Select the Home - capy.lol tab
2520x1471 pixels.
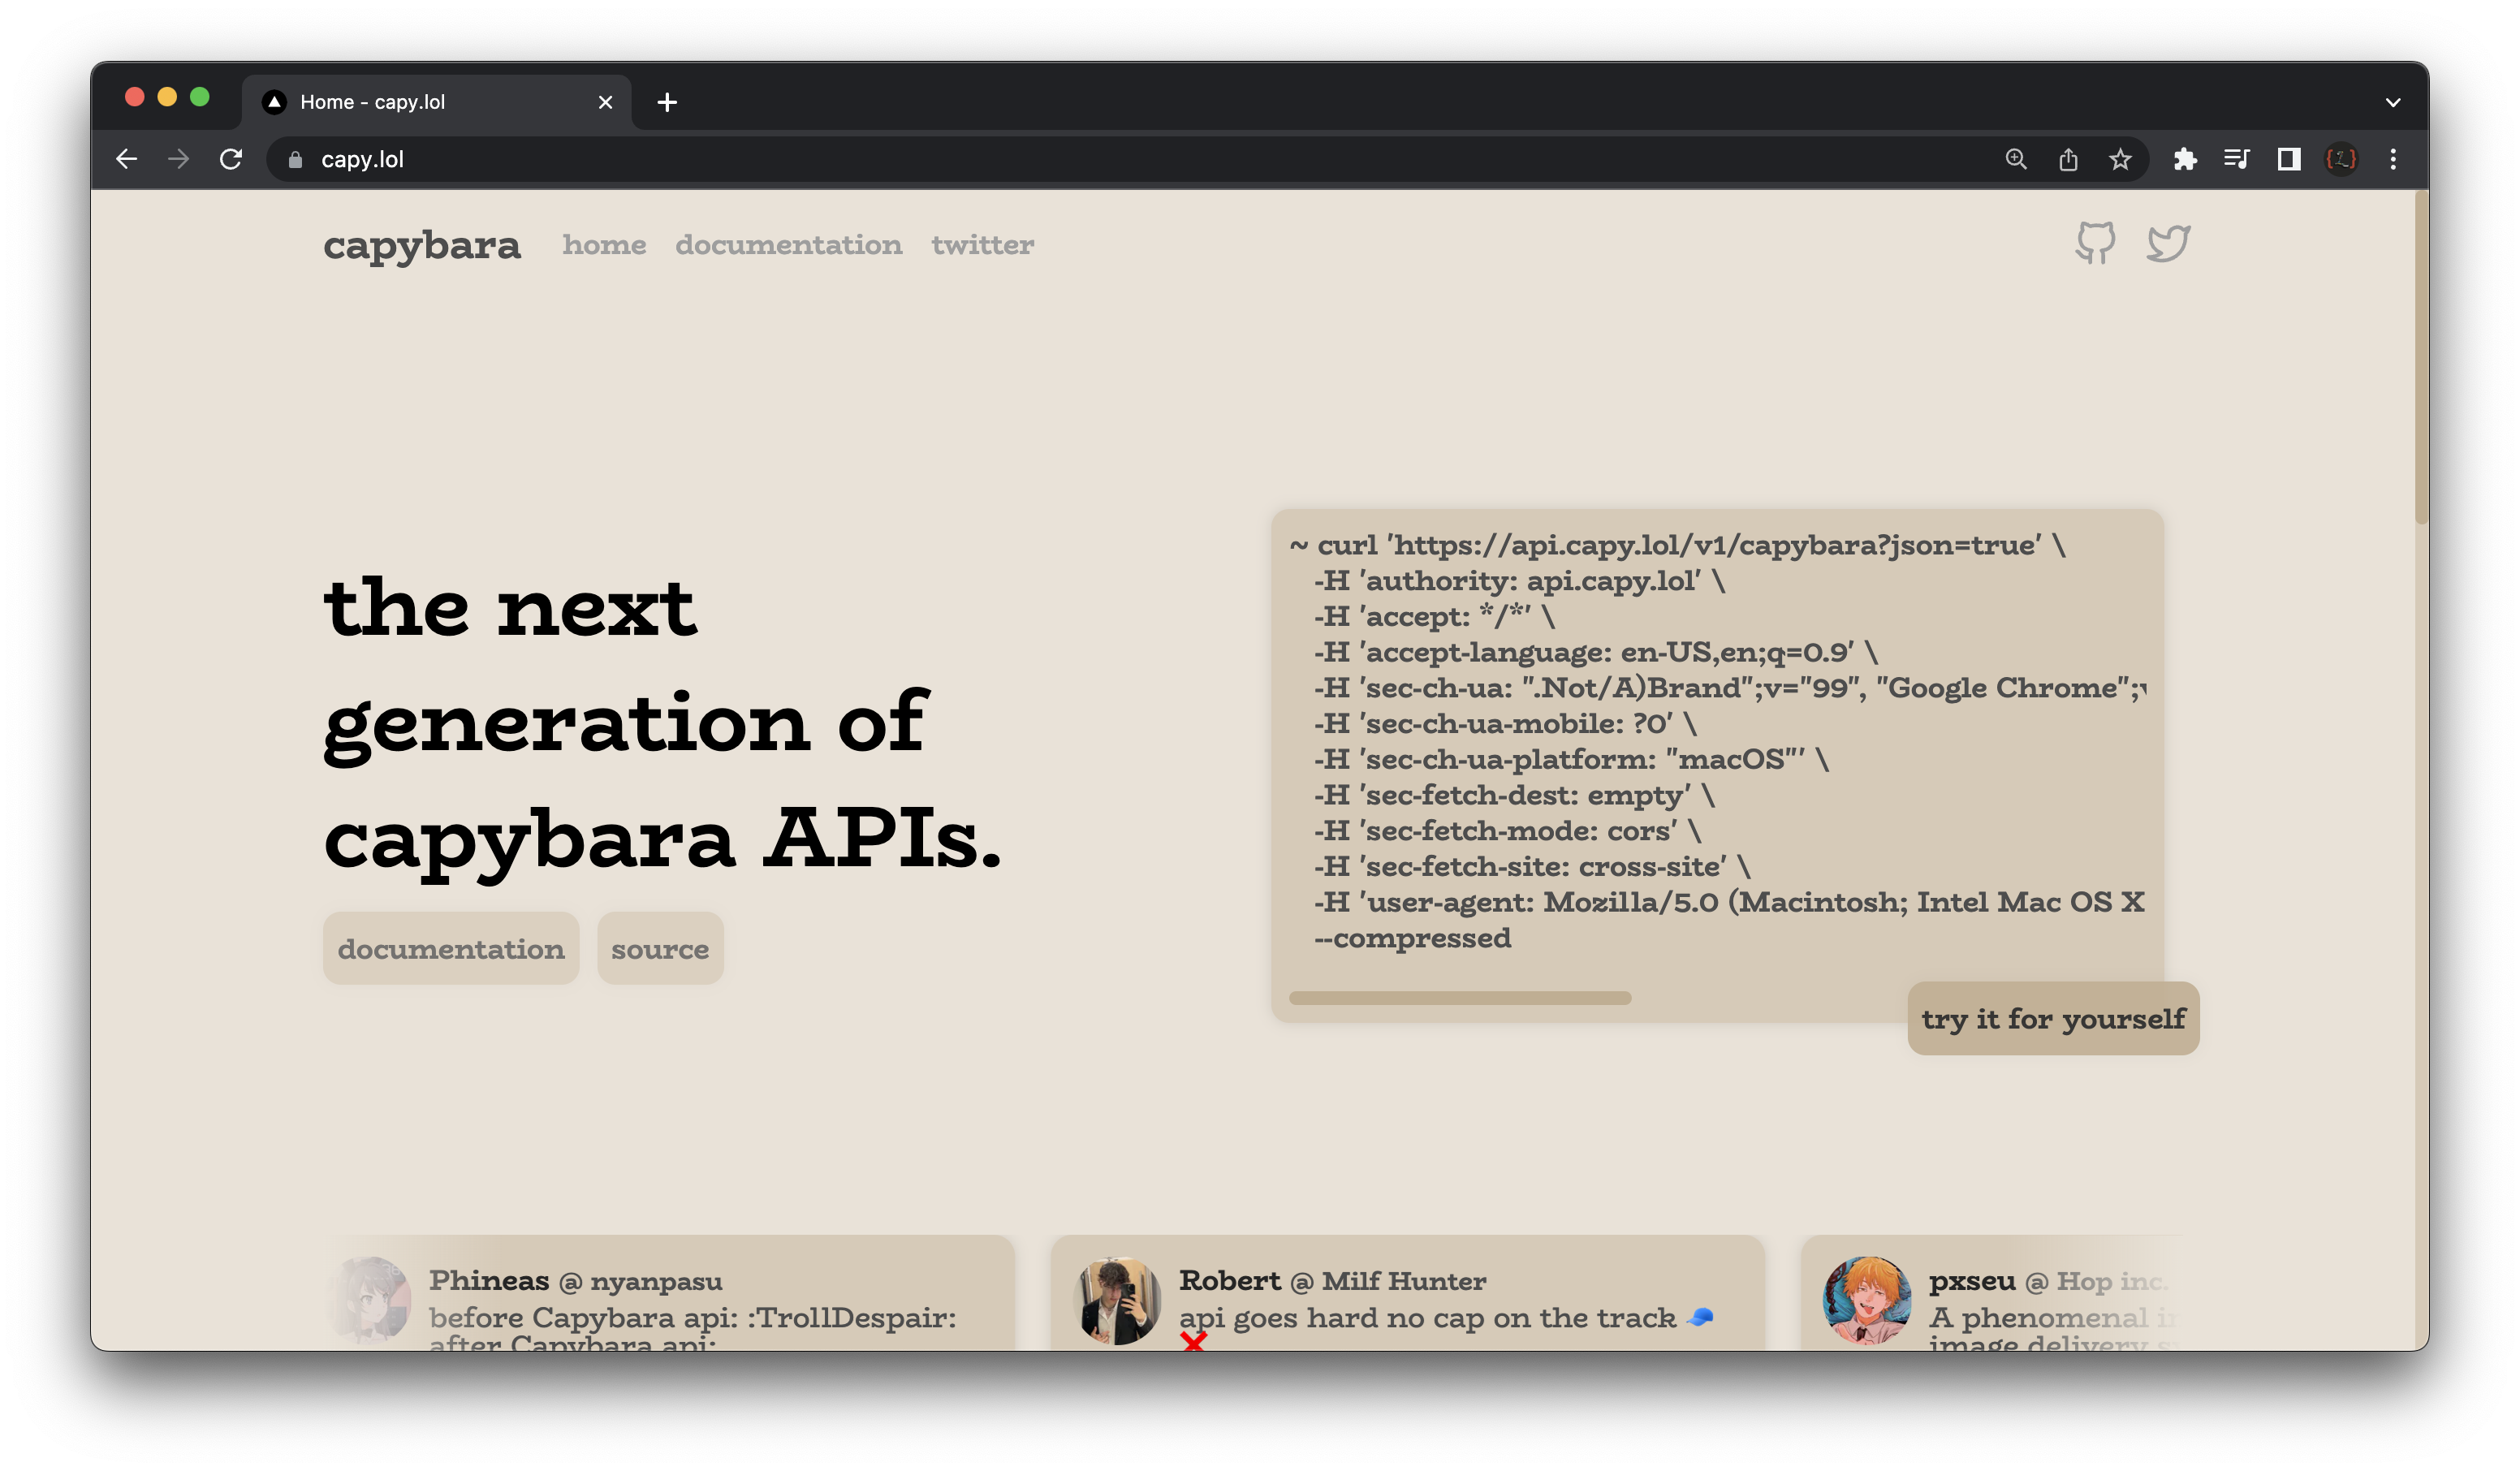point(437,102)
